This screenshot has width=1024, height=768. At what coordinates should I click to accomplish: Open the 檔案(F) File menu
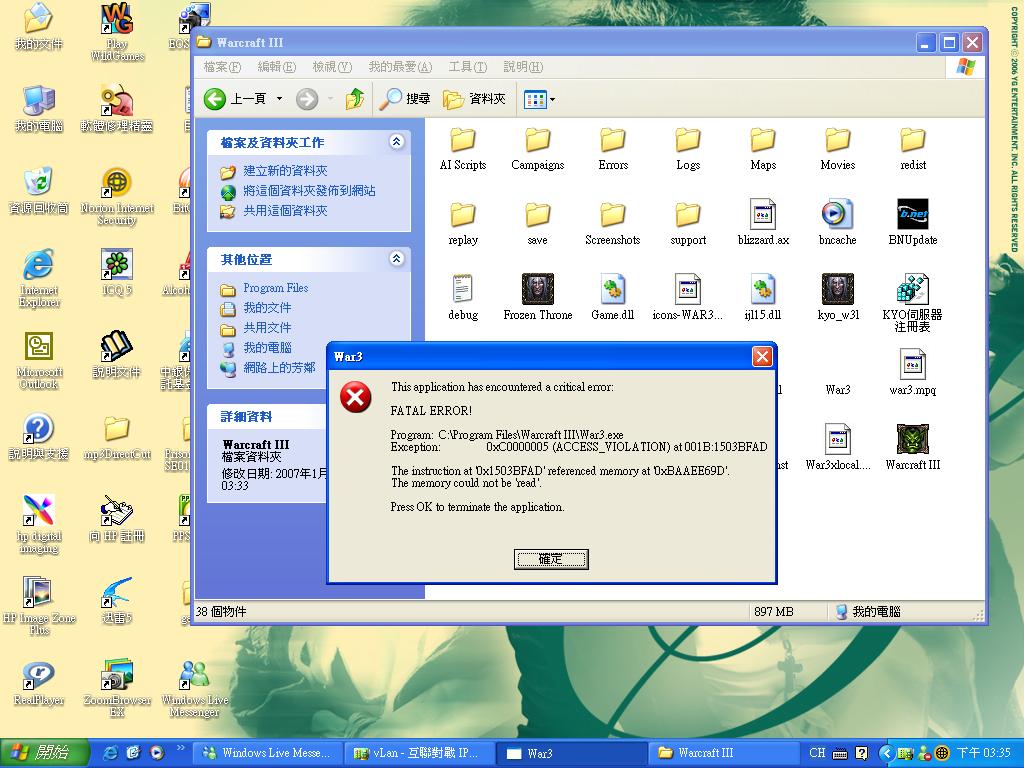(222, 67)
